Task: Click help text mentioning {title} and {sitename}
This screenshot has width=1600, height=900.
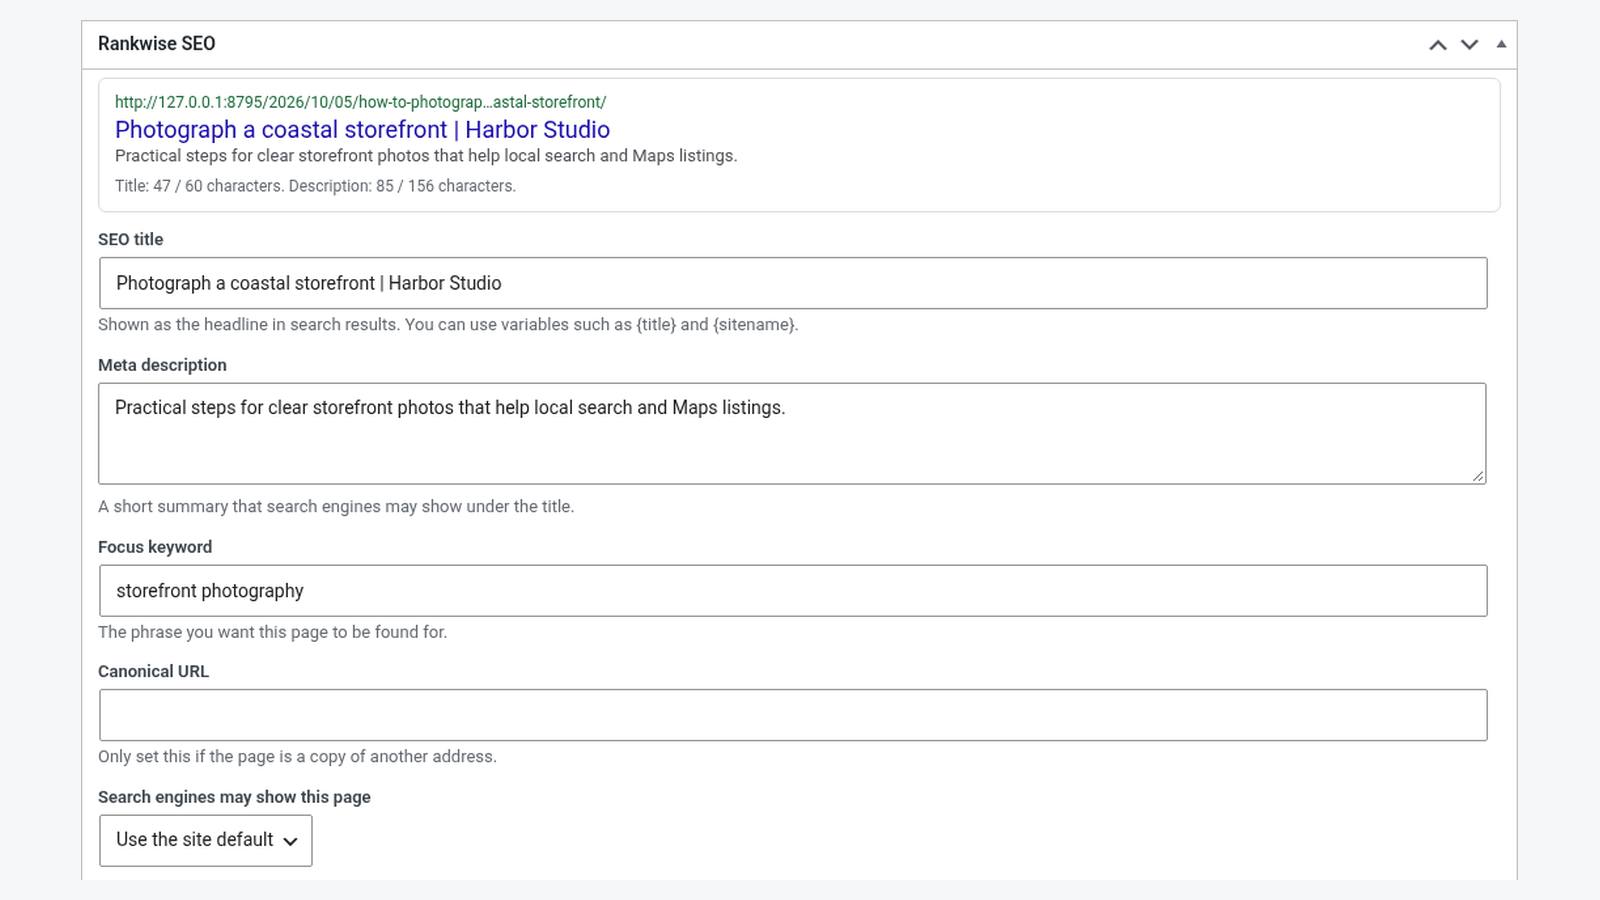Action: tap(448, 325)
